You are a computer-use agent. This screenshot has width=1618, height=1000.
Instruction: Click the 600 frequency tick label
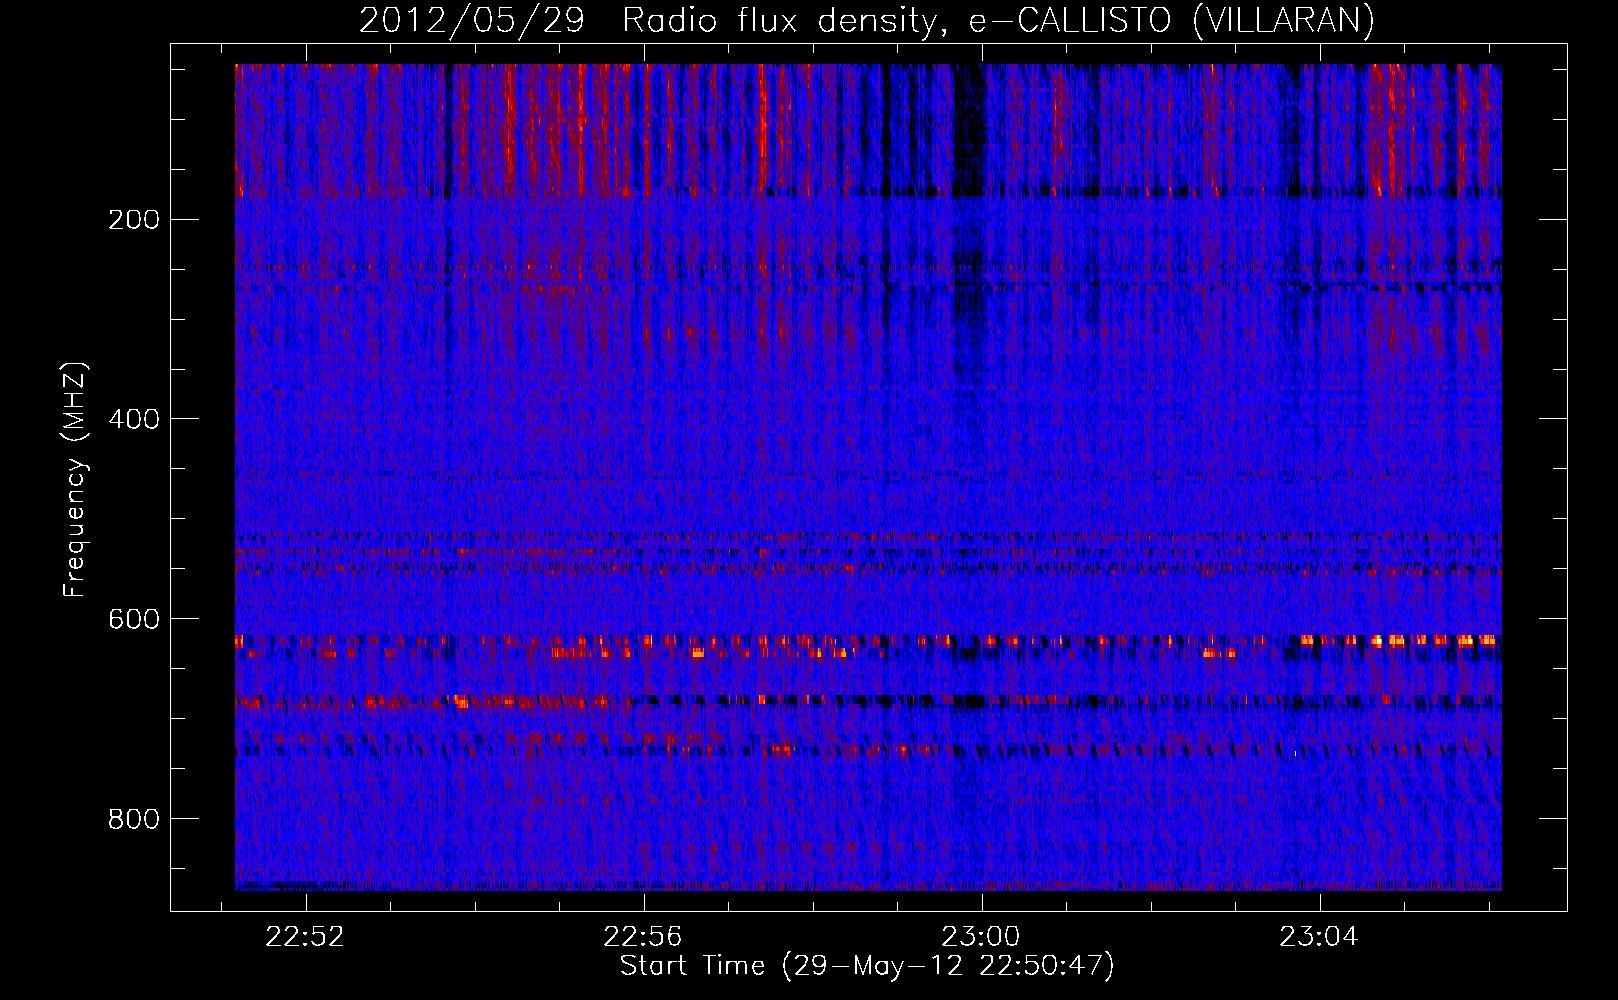[x=134, y=619]
